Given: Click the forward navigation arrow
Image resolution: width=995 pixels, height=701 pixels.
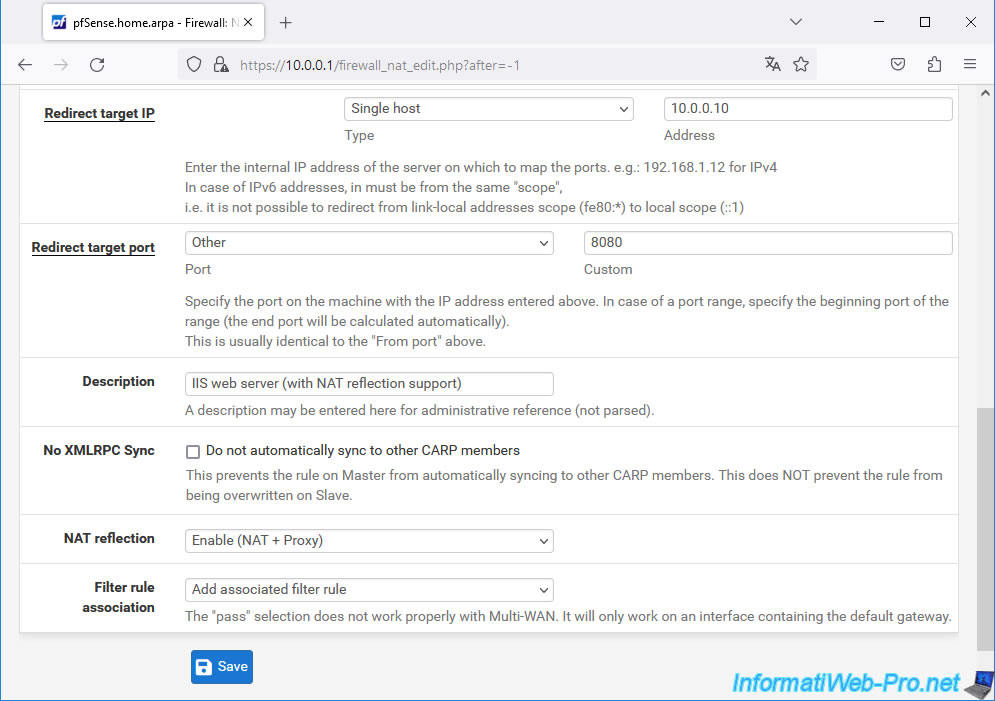Looking at the screenshot, I should pyautogui.click(x=61, y=65).
